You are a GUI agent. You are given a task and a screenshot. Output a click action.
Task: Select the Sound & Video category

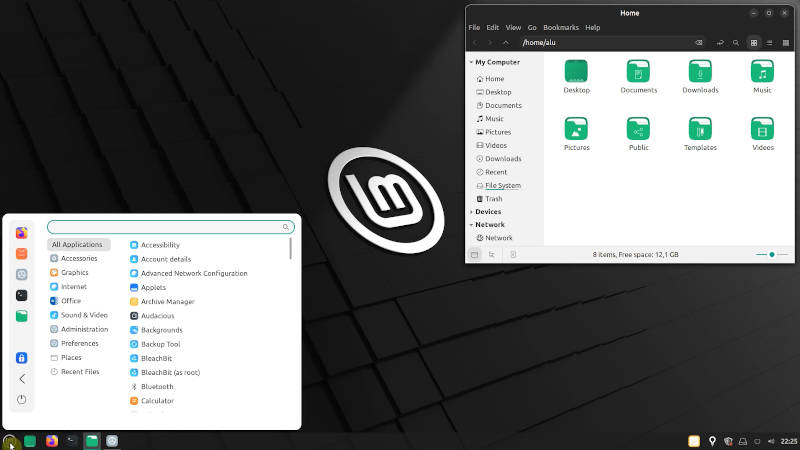tap(79, 315)
